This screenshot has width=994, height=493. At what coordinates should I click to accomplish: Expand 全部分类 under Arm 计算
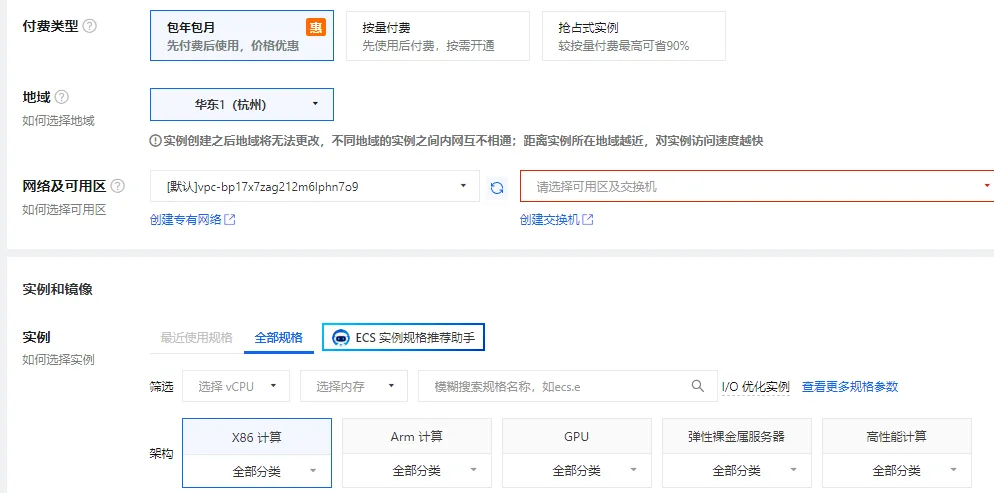tap(416, 471)
